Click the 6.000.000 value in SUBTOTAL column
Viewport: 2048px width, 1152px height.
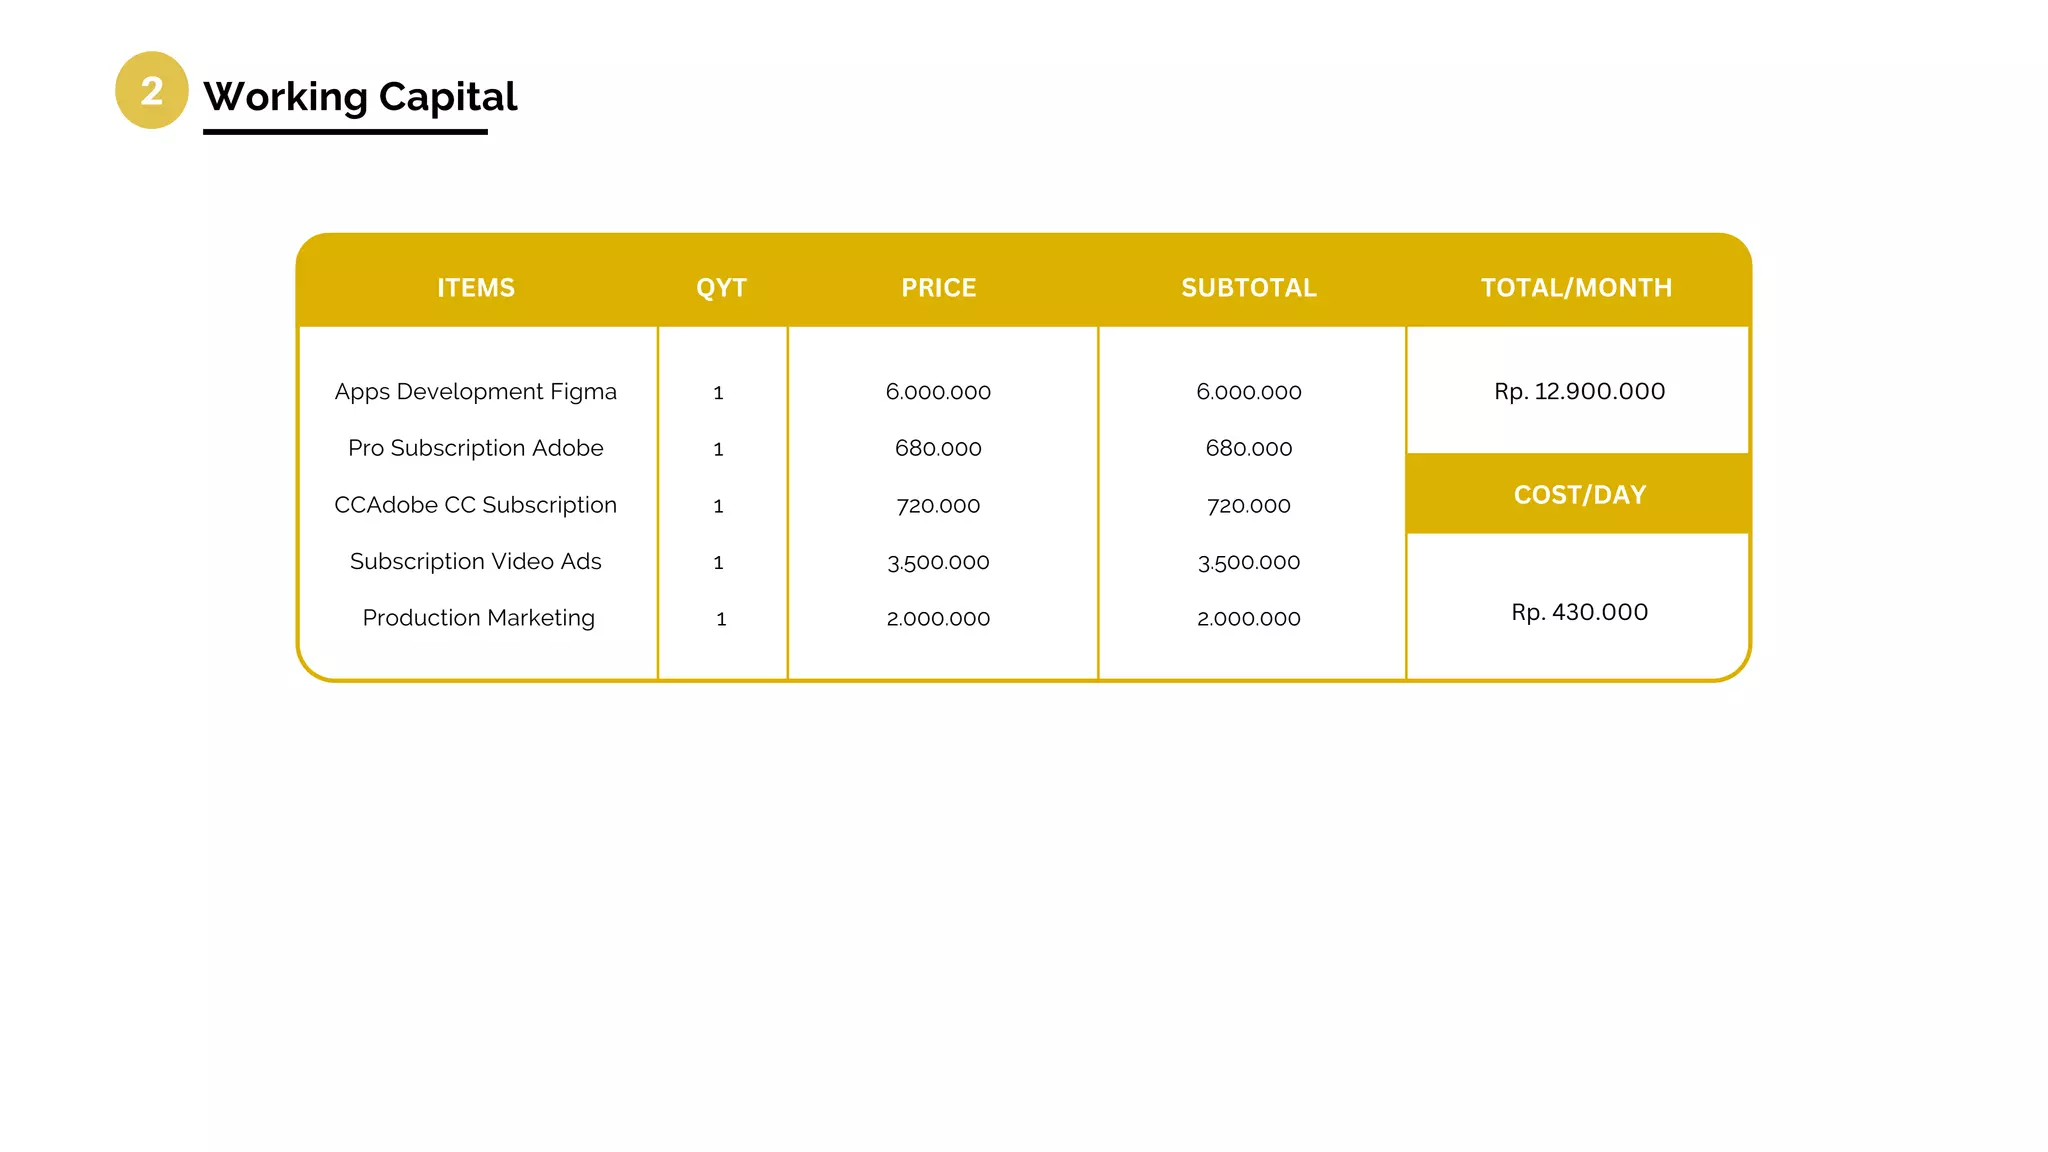[1249, 392]
